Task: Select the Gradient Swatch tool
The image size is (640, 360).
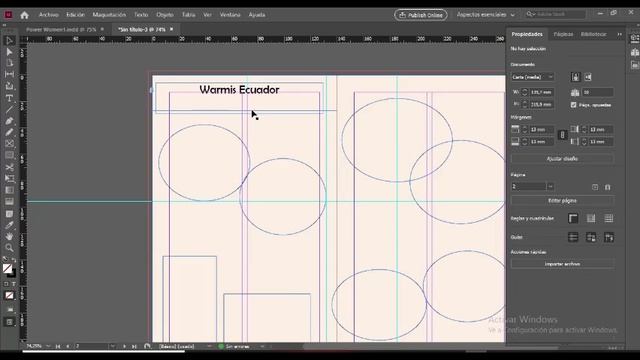Action: [x=9, y=190]
